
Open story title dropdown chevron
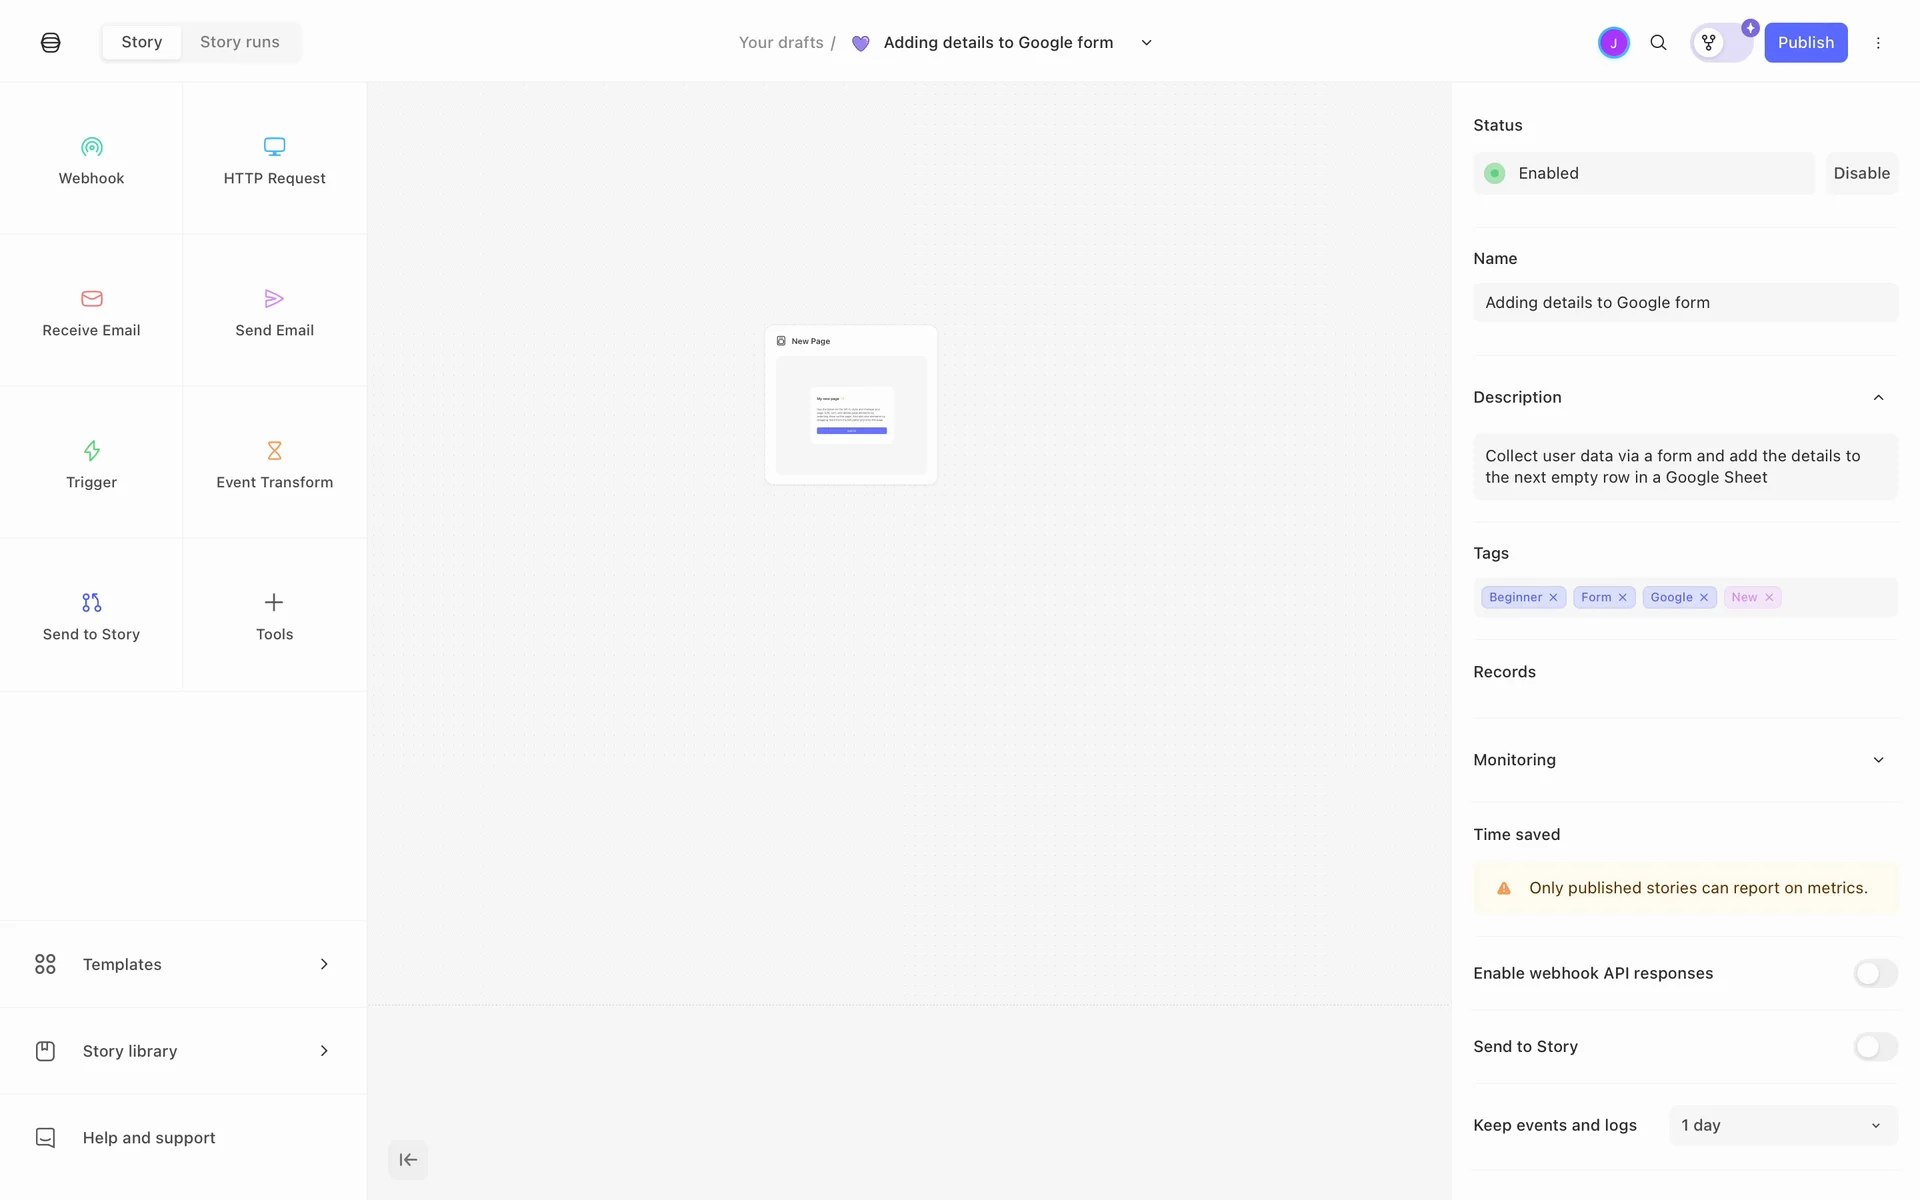click(1147, 43)
